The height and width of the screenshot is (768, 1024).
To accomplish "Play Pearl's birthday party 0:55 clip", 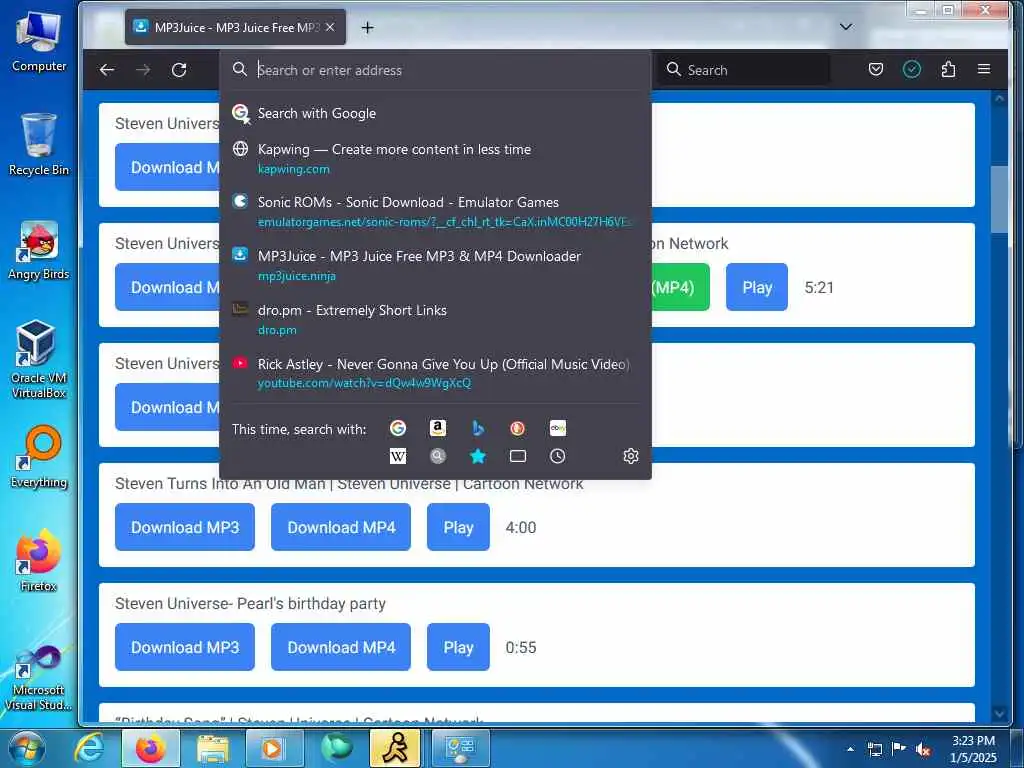I will click(458, 647).
